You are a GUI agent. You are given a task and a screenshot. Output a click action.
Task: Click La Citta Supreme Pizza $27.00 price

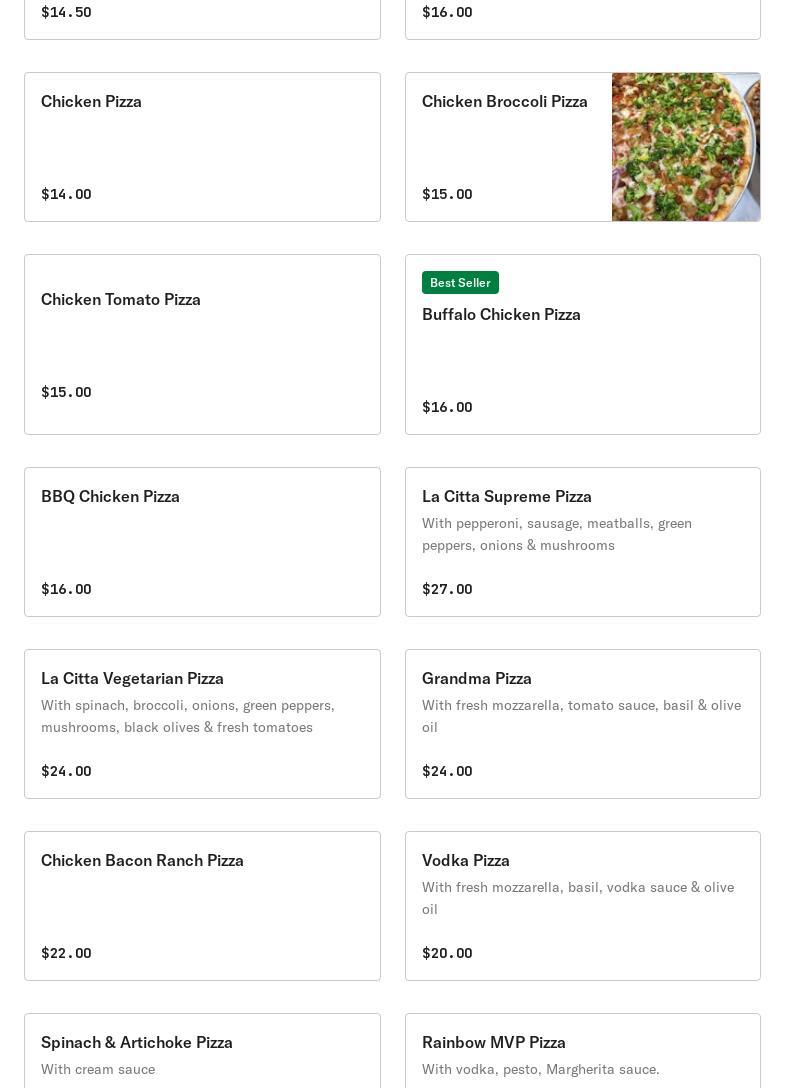click(x=447, y=589)
